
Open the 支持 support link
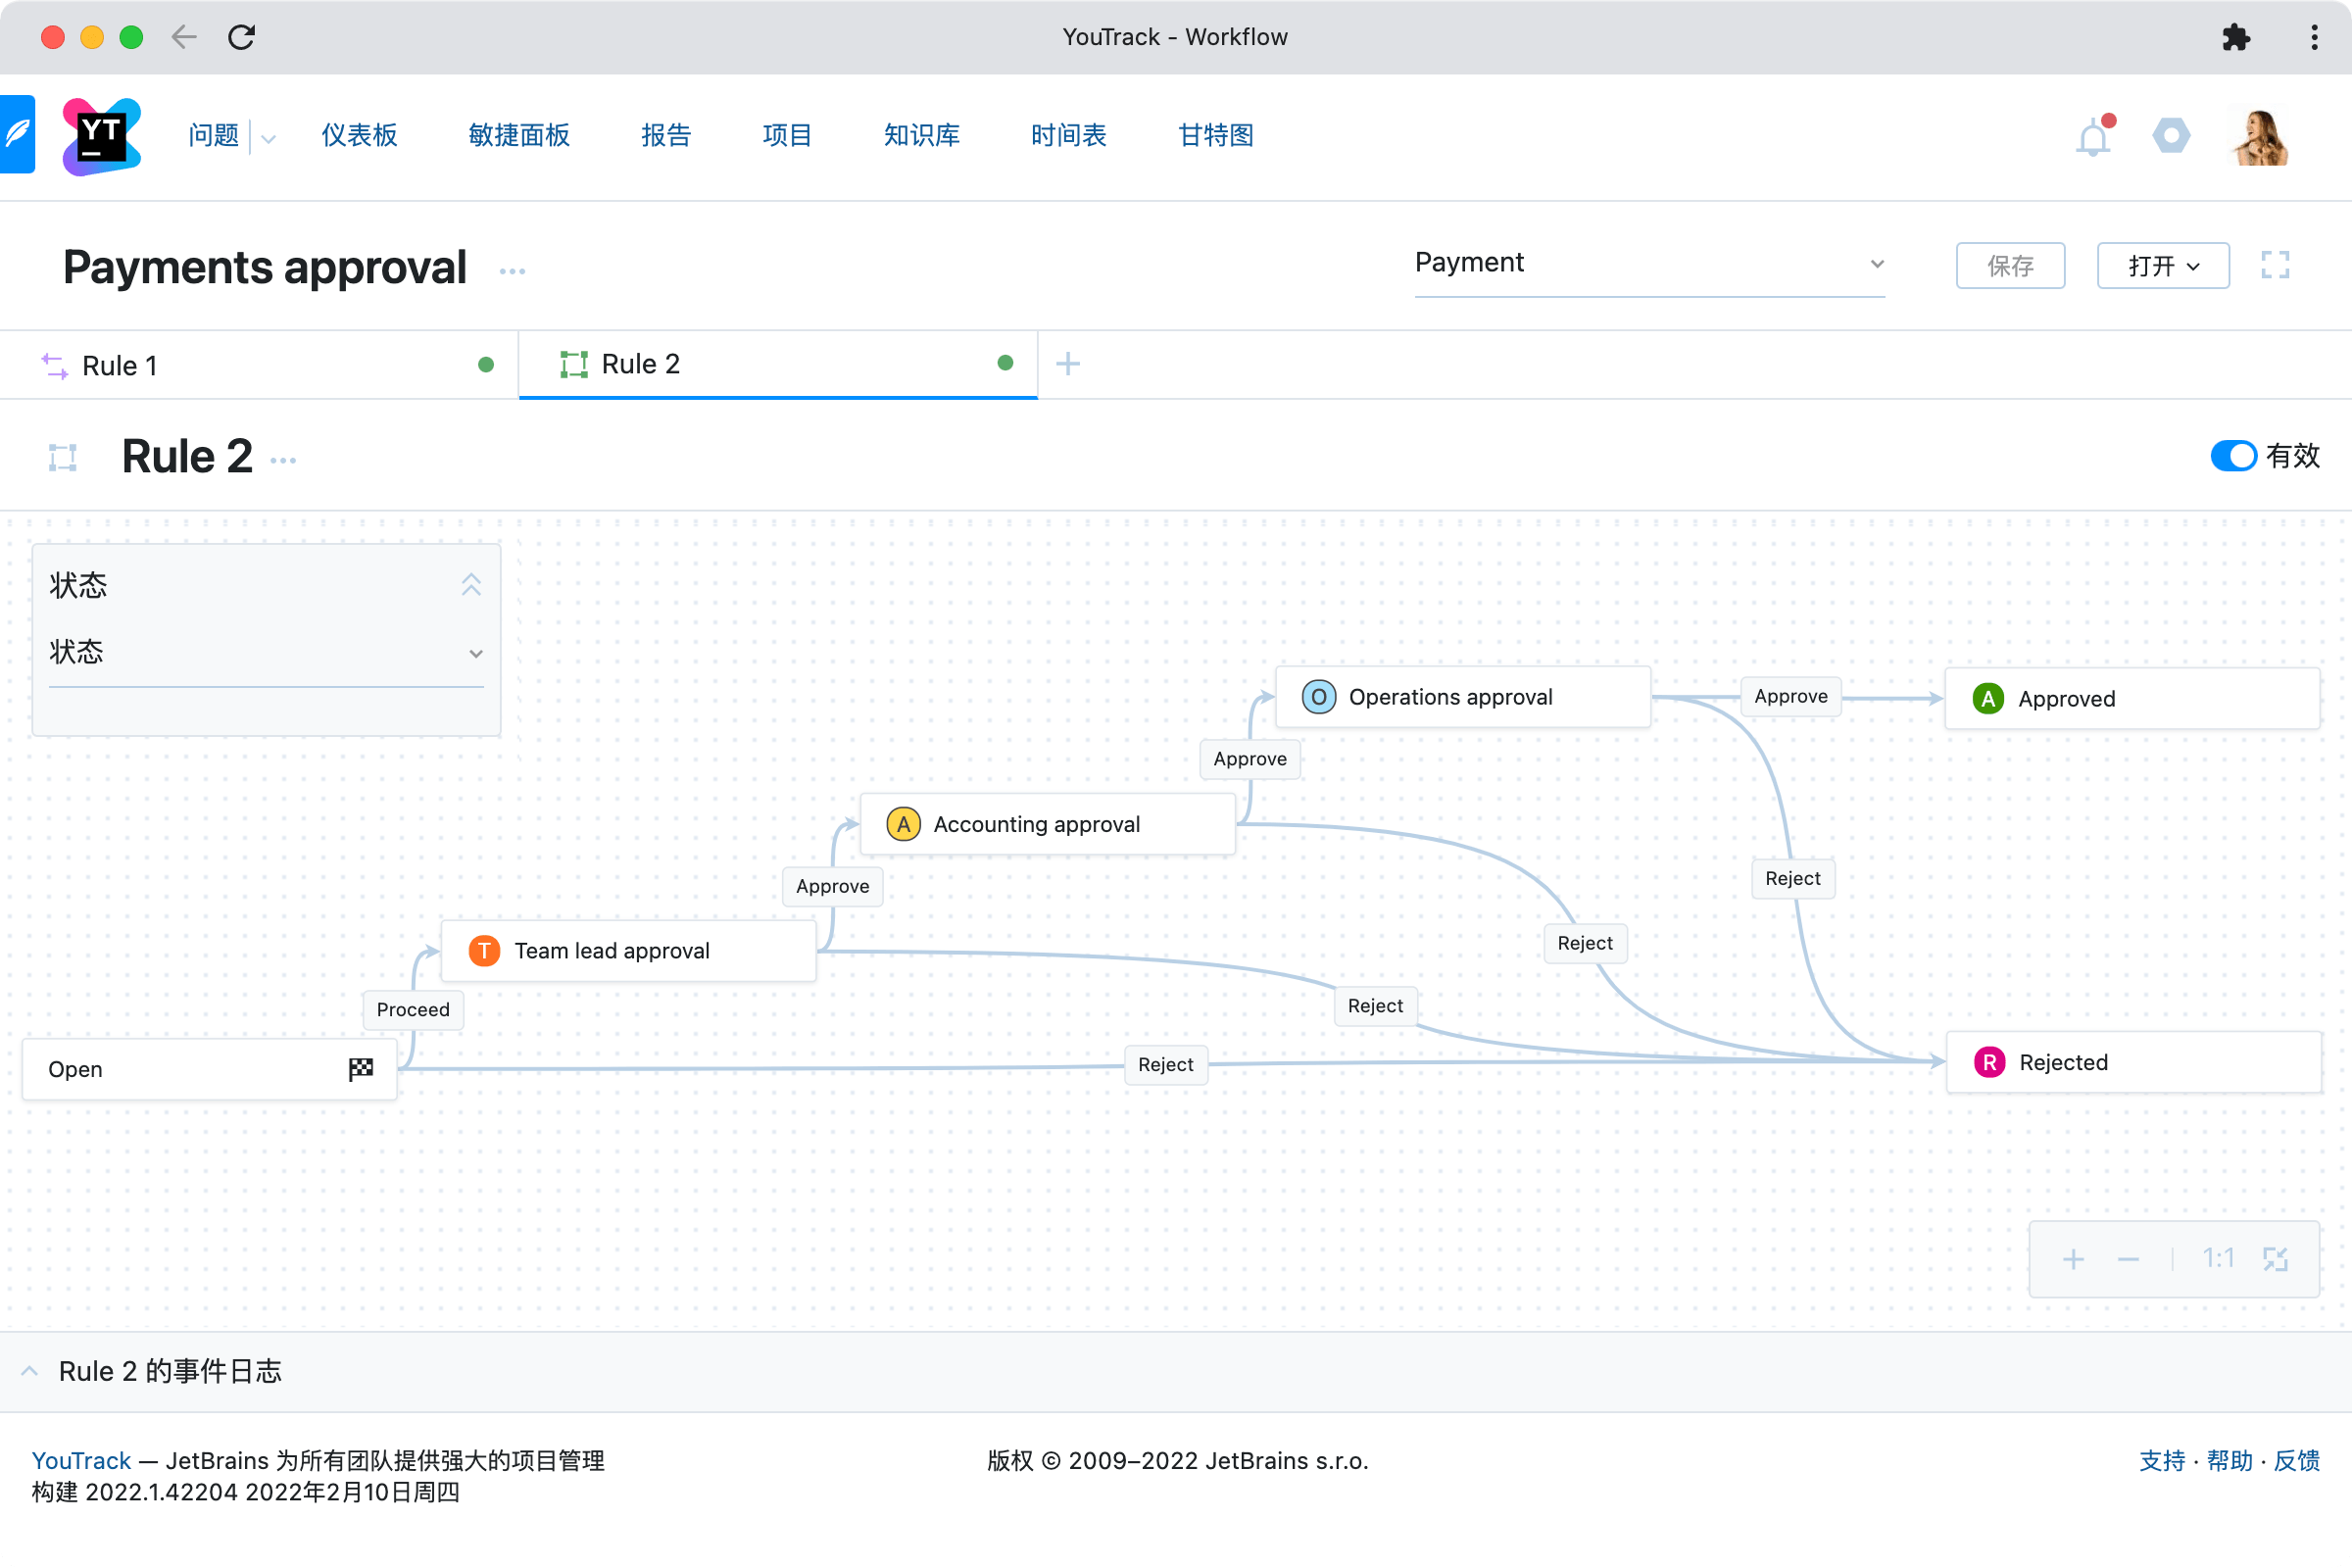(x=2161, y=1460)
